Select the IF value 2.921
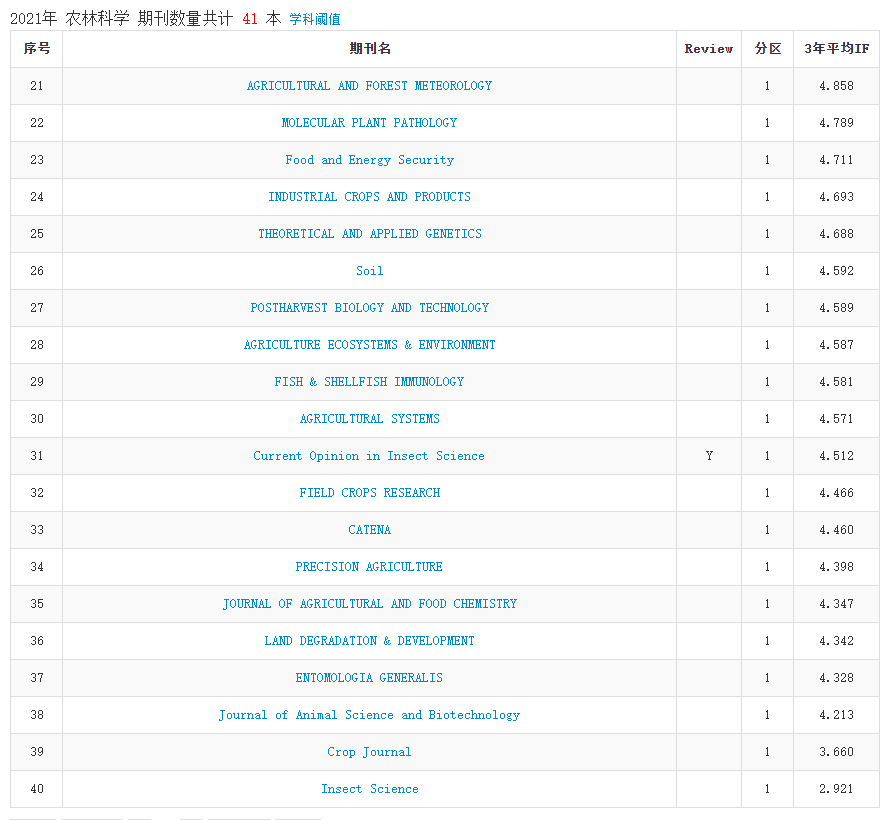The height and width of the screenshot is (820, 886). click(x=836, y=789)
